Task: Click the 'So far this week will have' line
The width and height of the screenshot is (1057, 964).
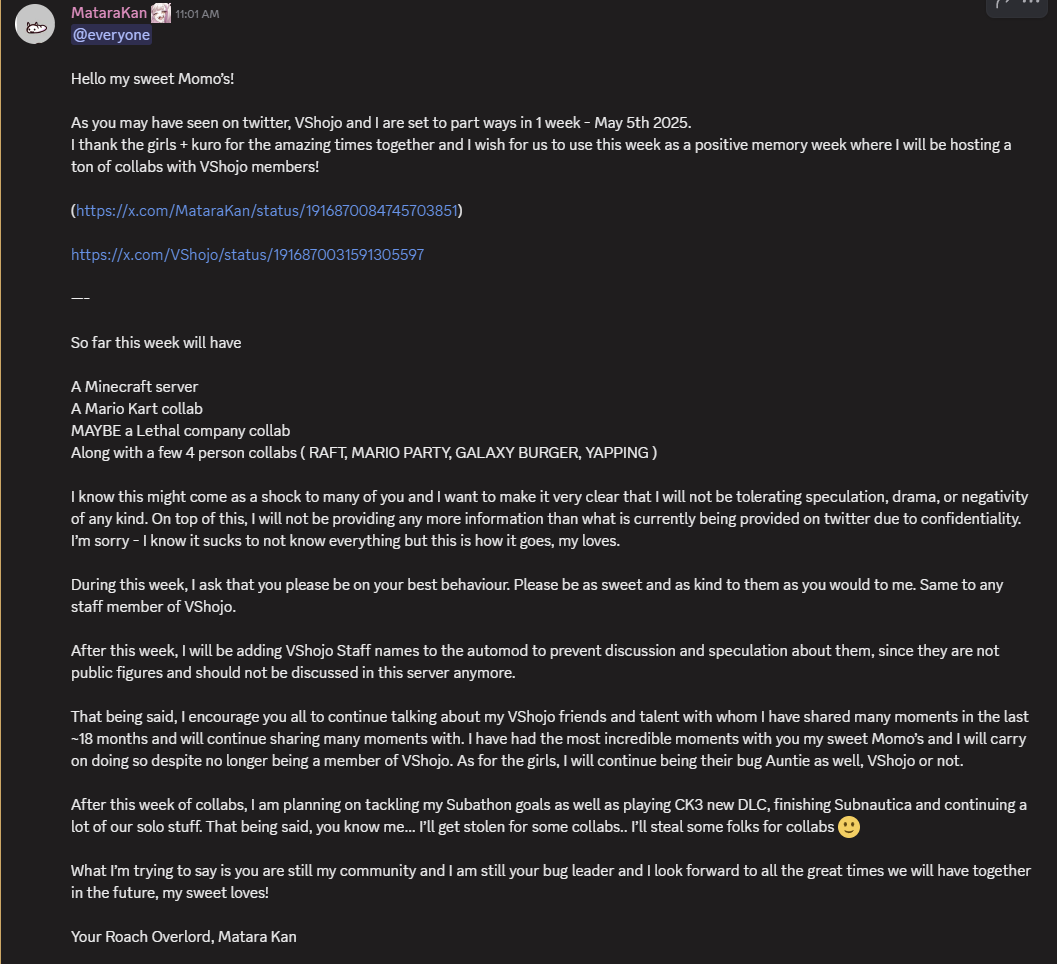Action: pos(156,342)
